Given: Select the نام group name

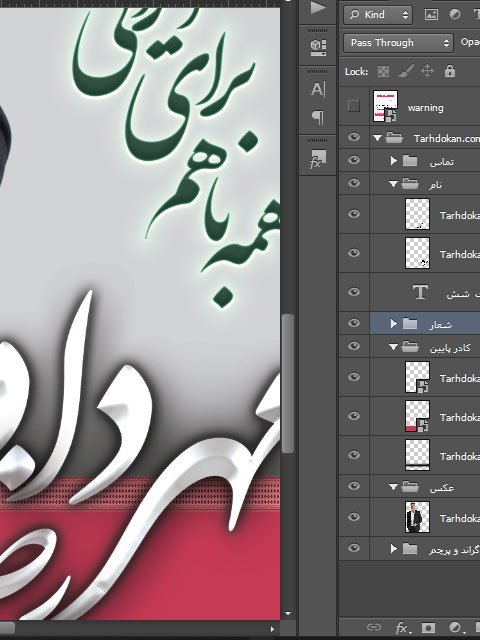Looking at the screenshot, I should pyautogui.click(x=436, y=185).
